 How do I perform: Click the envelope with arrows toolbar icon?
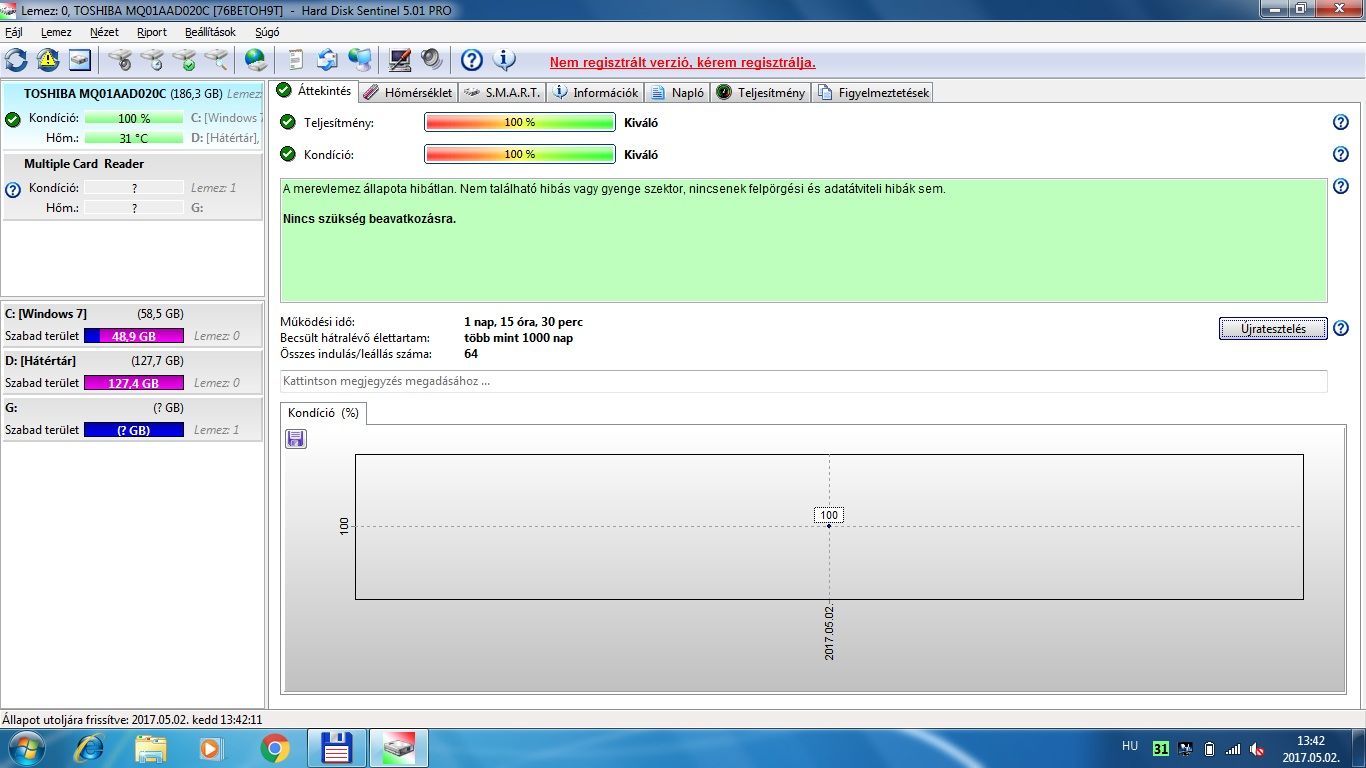pos(328,60)
